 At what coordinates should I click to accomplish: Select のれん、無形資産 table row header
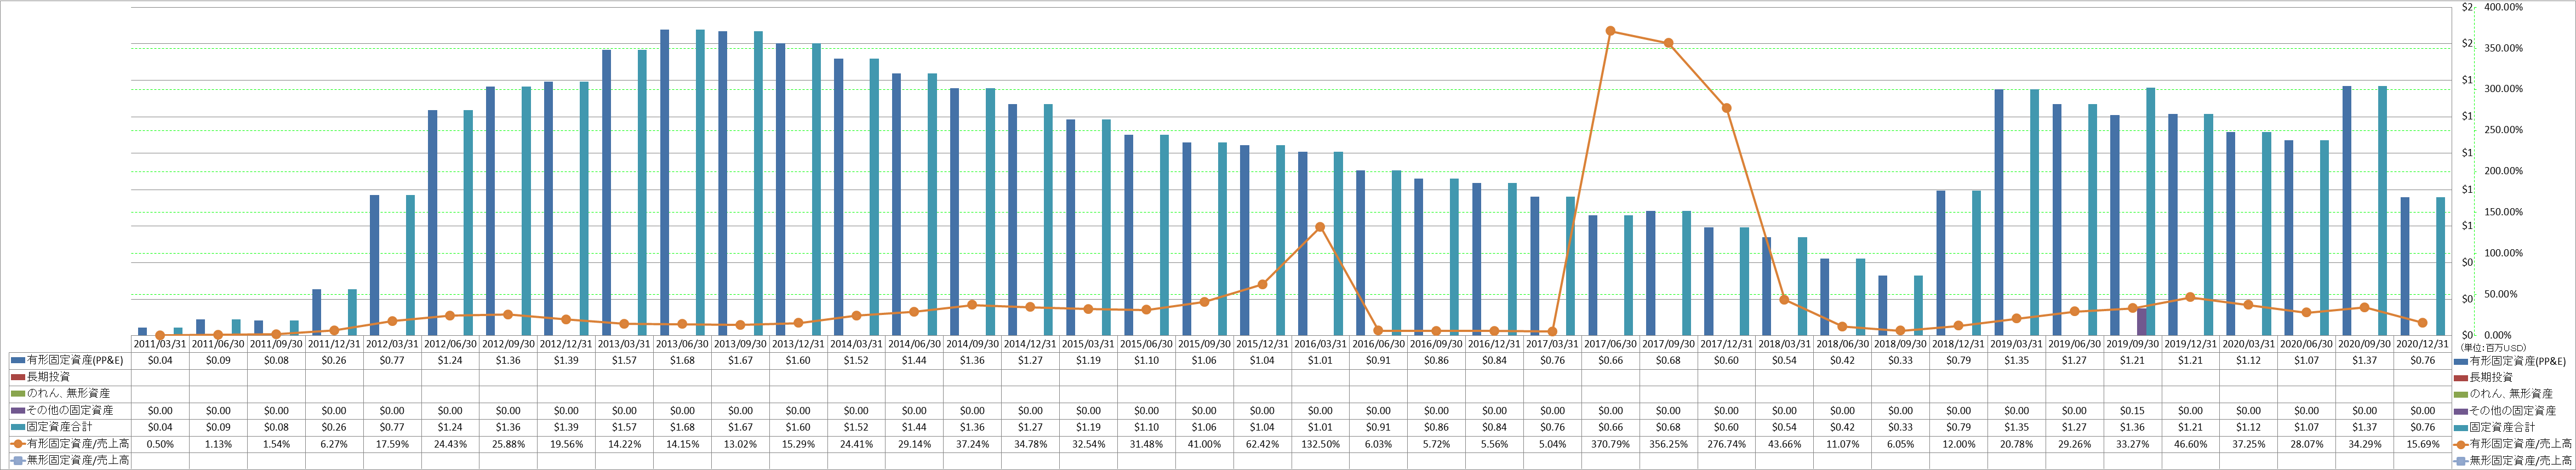click(x=67, y=394)
